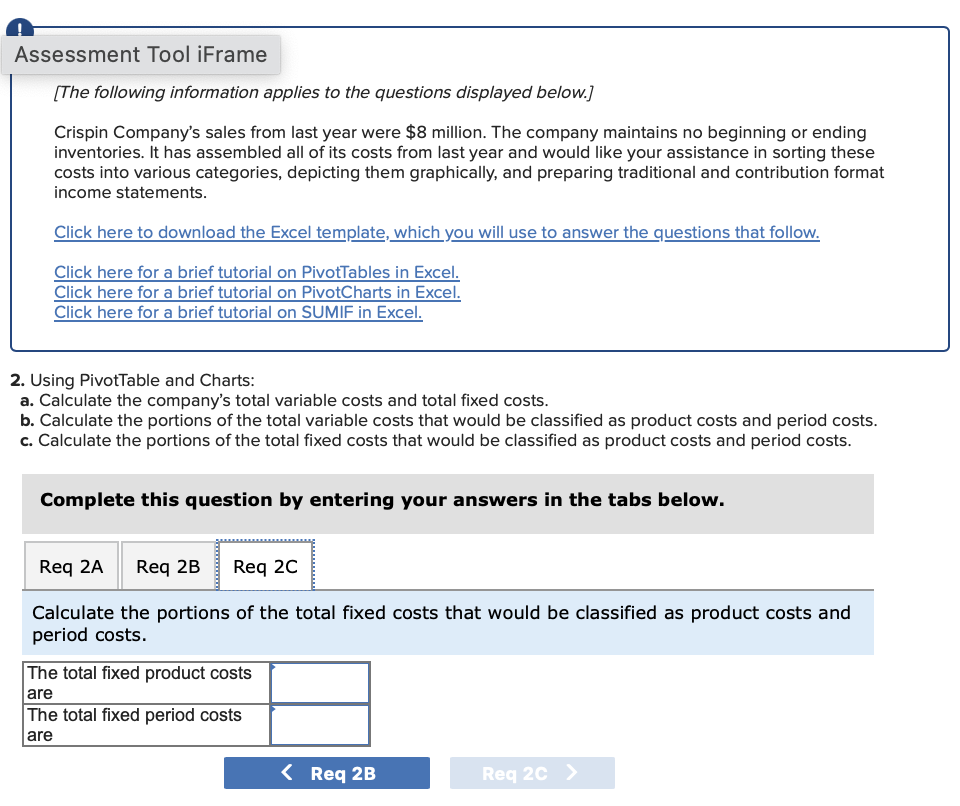The height and width of the screenshot is (806, 960).
Task: Click the total fixed product costs input field
Action: pos(319,682)
